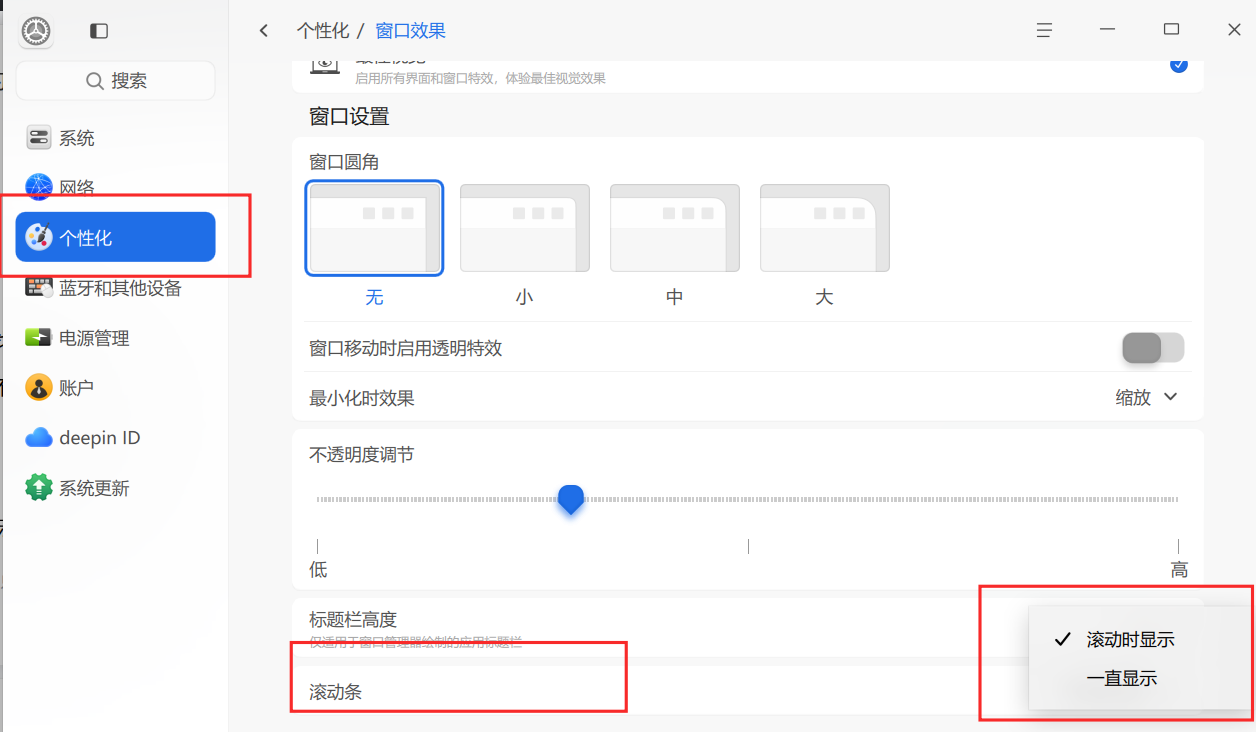
Task: Open the title bar hamburger menu
Action: [1044, 30]
